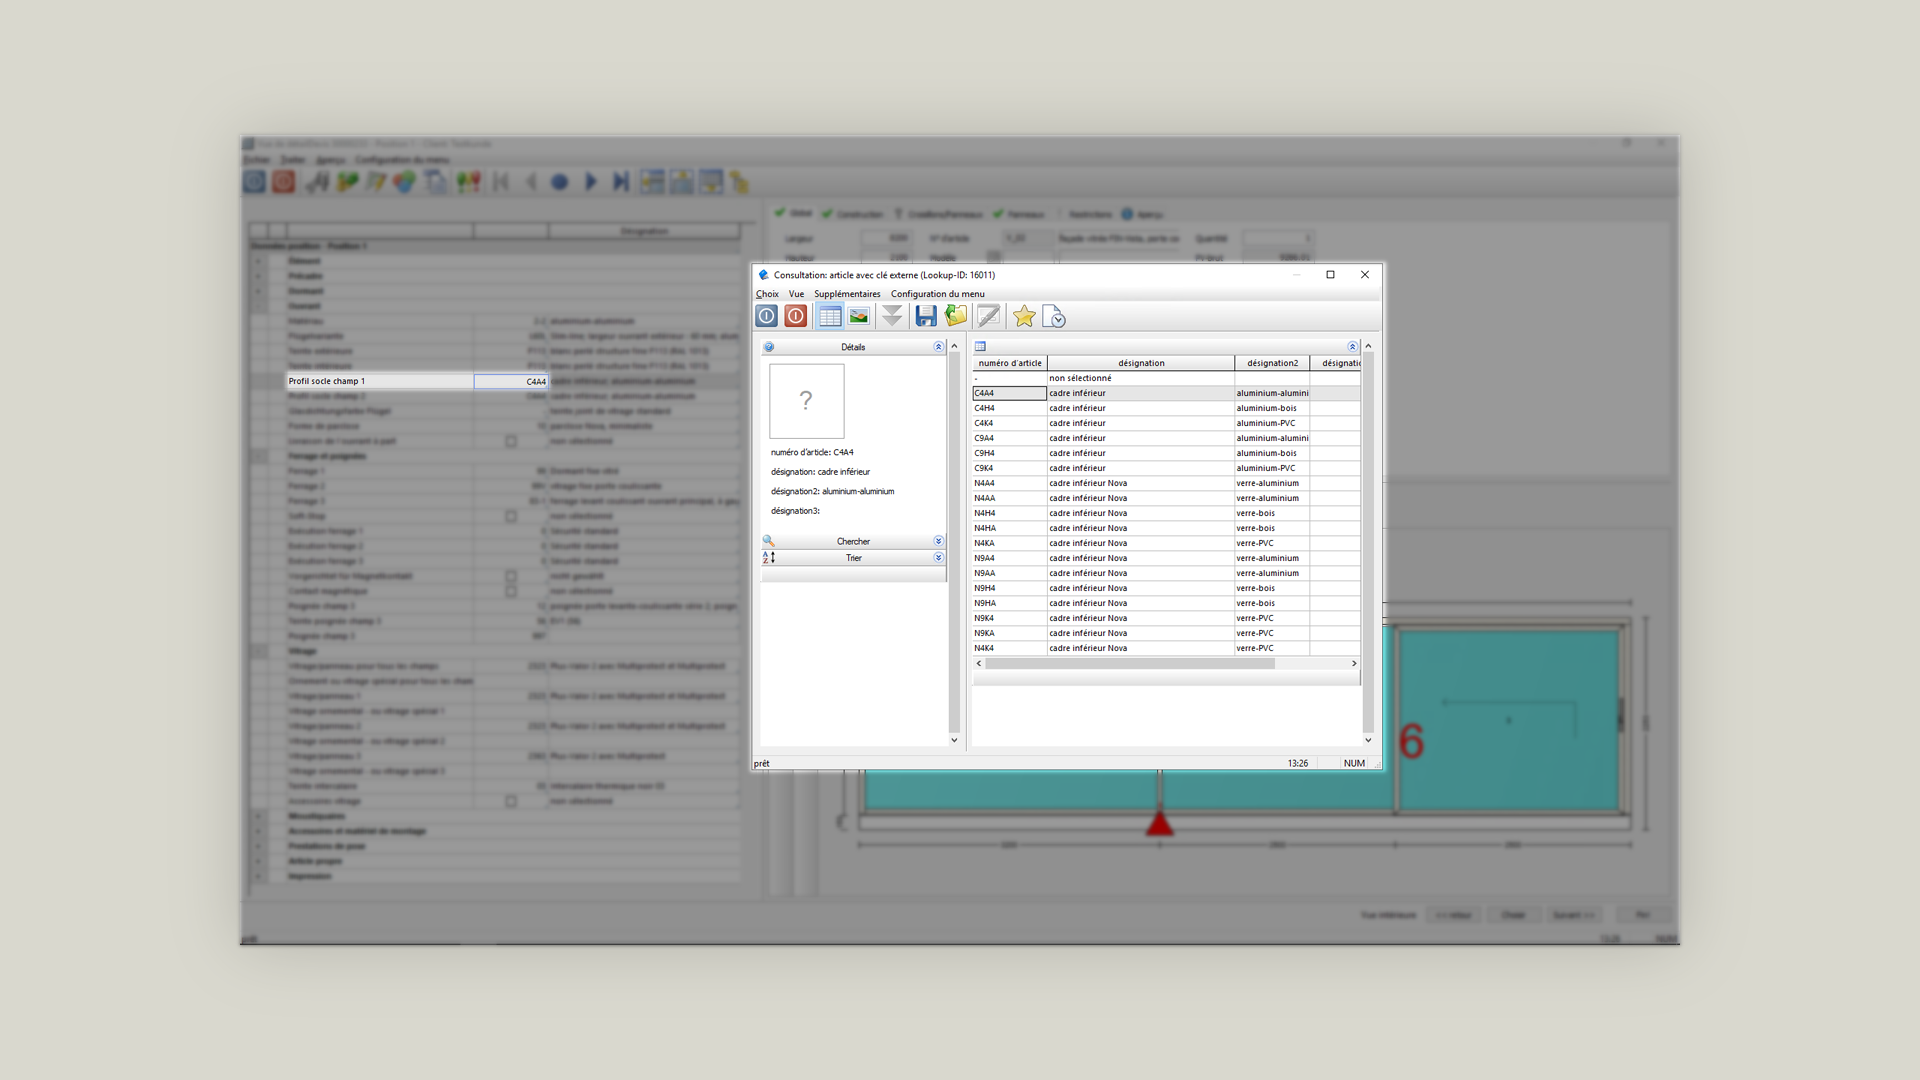Screen dimensions: 1920x1080
Task: Click the red cancel power icon in lookup dialog
Action: (796, 316)
